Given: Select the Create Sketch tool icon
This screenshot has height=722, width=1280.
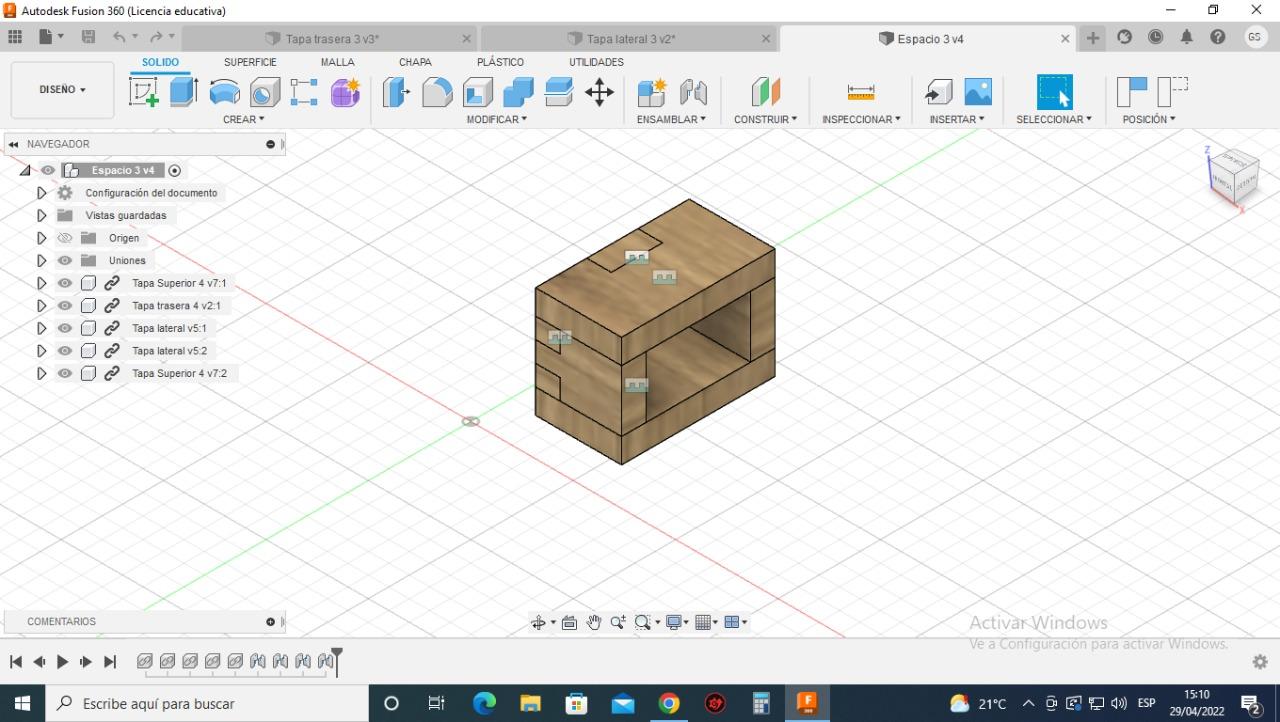Looking at the screenshot, I should click(144, 92).
